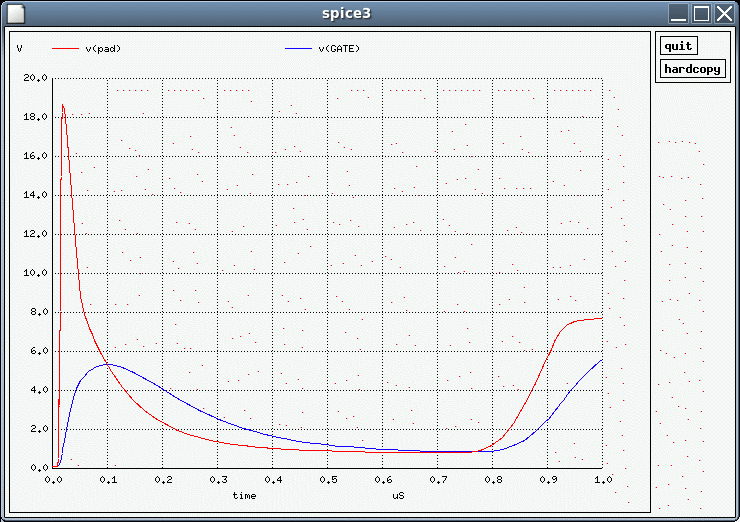The height and width of the screenshot is (522, 740).
Task: Open the window menu icon in title bar
Action: pos(15,13)
